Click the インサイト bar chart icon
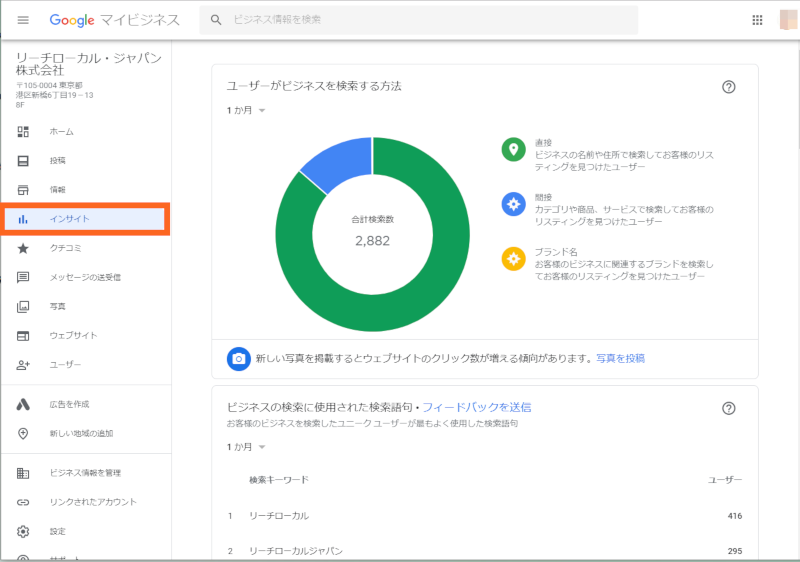 23,219
